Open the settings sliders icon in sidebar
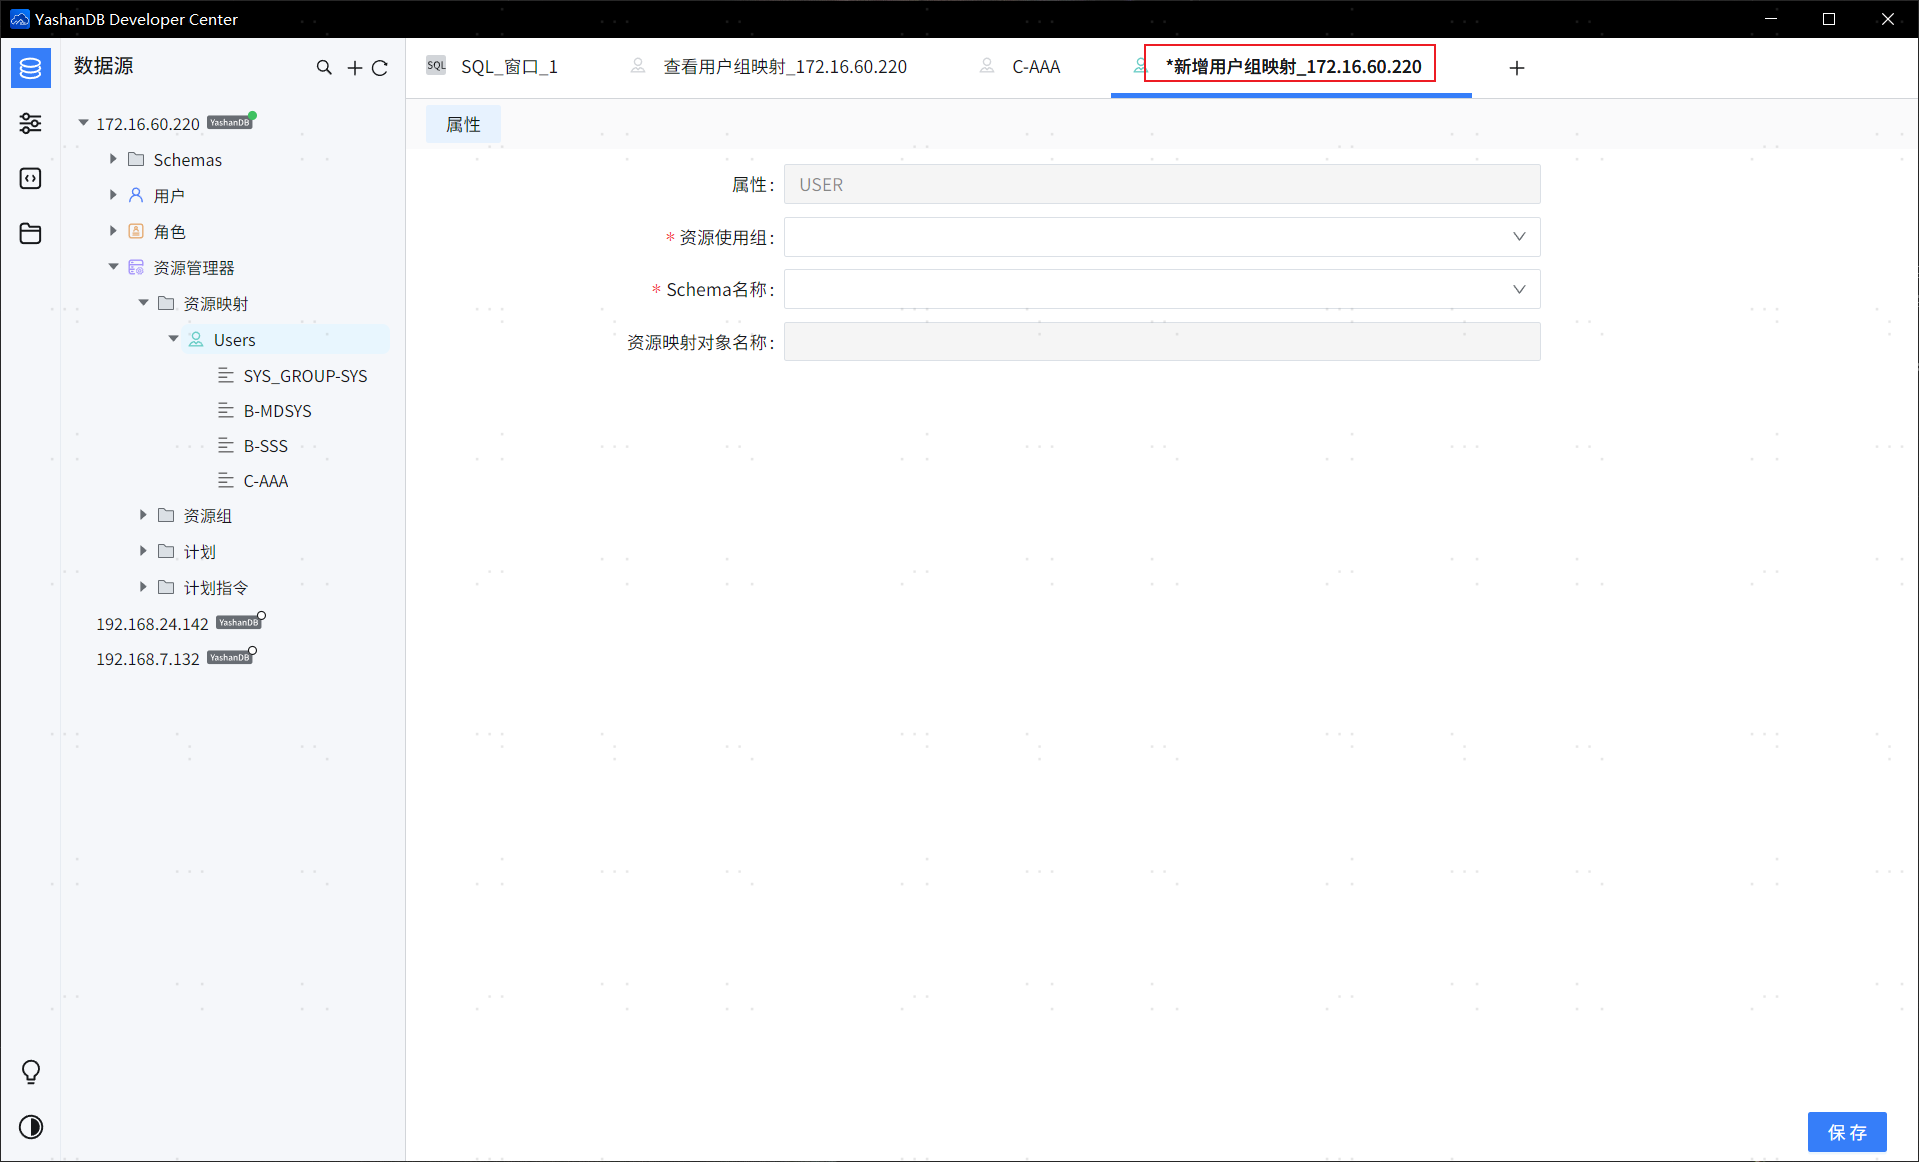 point(30,123)
